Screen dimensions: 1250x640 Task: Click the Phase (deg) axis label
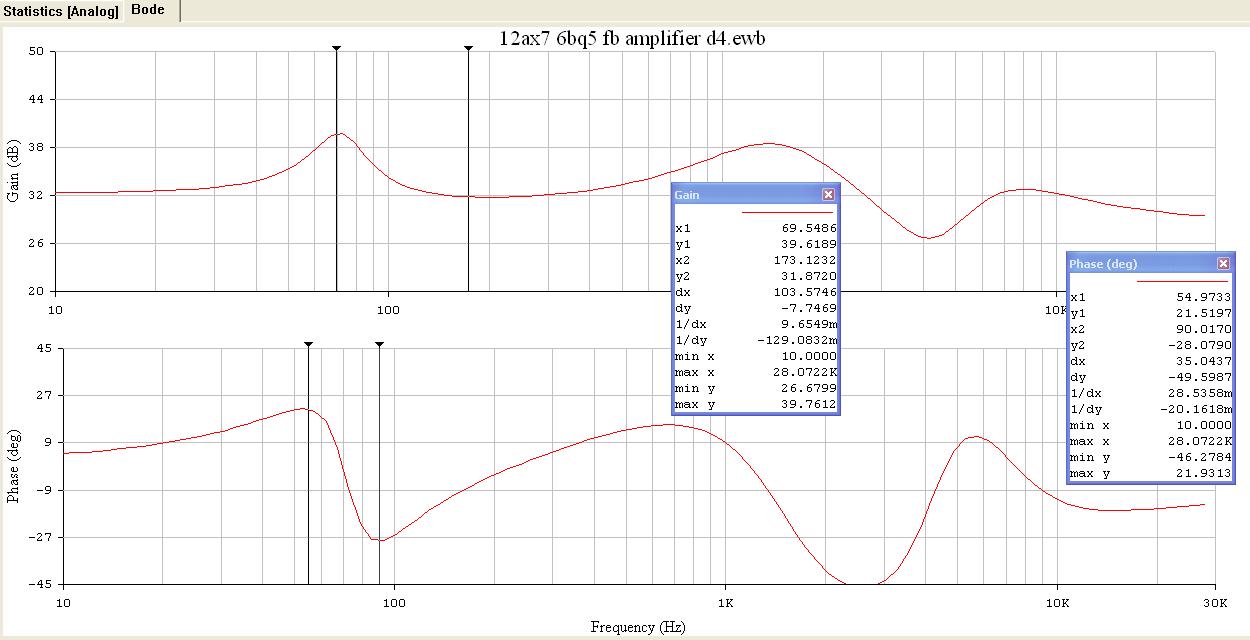[14, 467]
